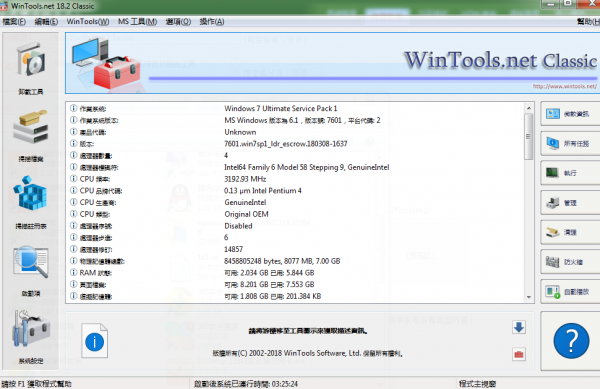Image resolution: width=600 pixels, height=389 pixels.
Task: Click the blue info document icon
Action: pyautogui.click(x=95, y=340)
